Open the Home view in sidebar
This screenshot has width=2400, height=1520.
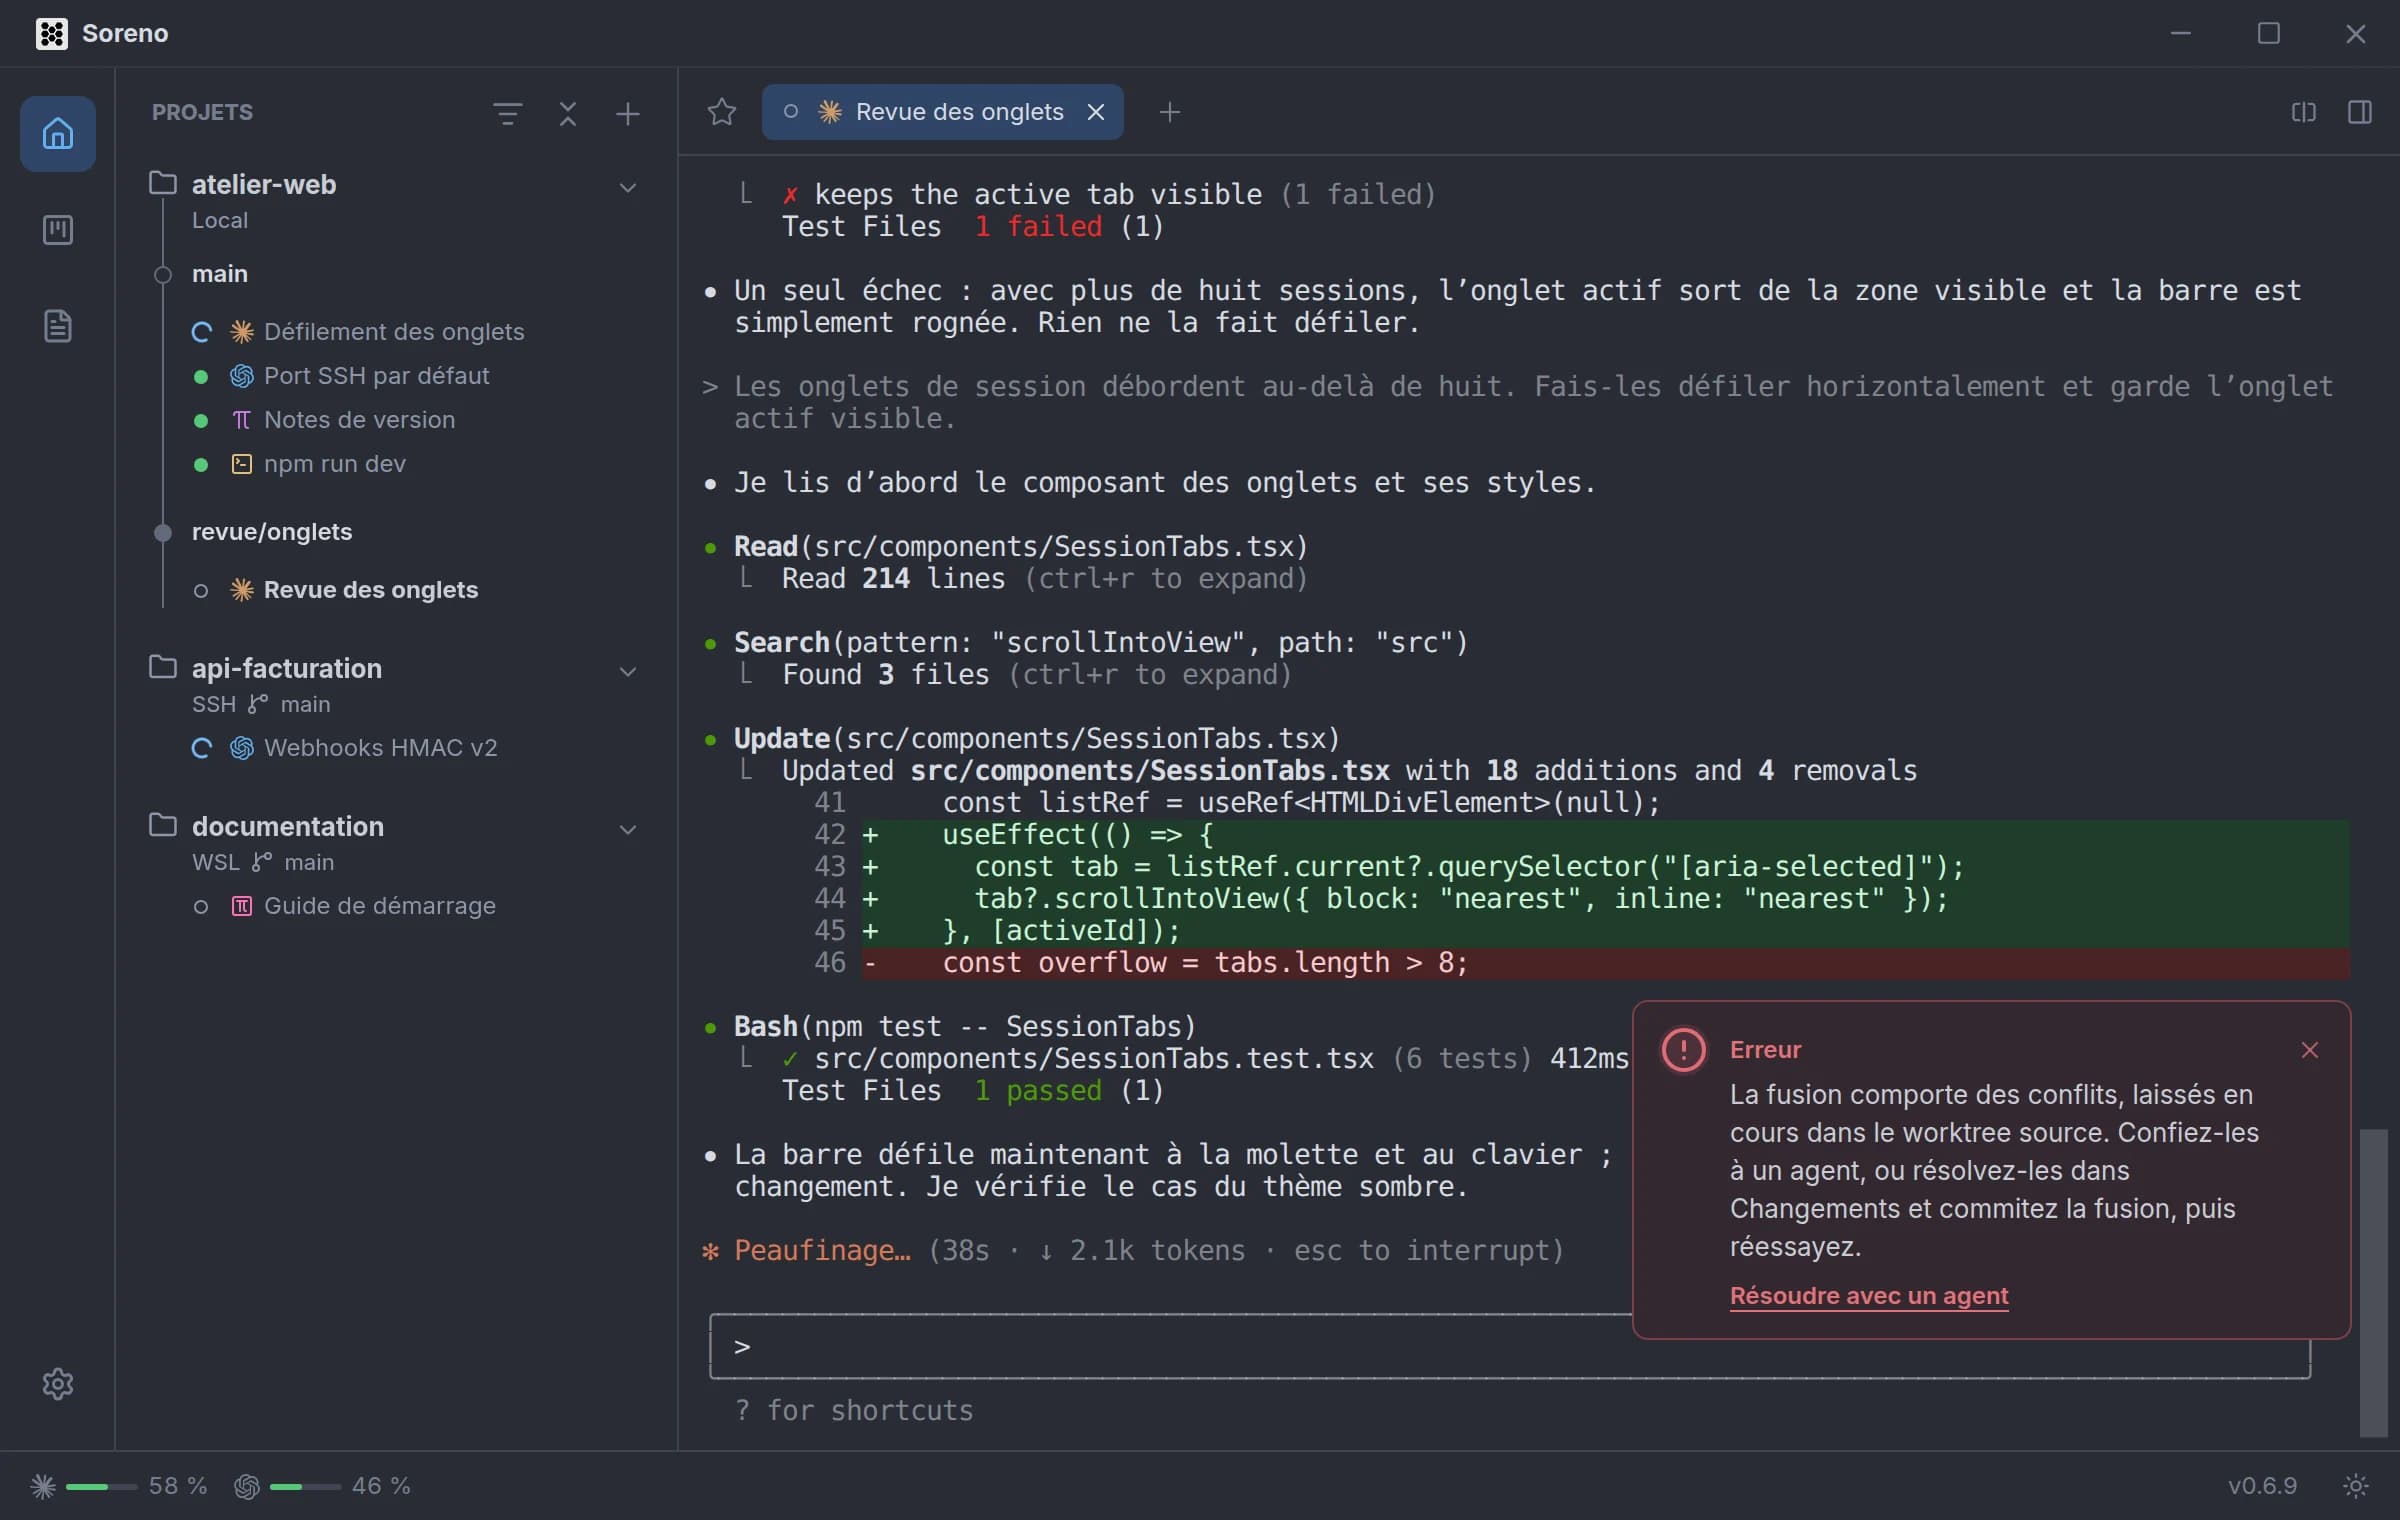pyautogui.click(x=58, y=133)
